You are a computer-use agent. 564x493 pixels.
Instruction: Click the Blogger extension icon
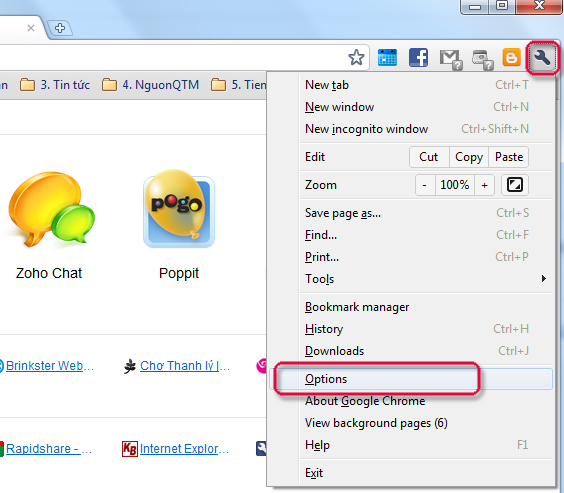coord(511,57)
